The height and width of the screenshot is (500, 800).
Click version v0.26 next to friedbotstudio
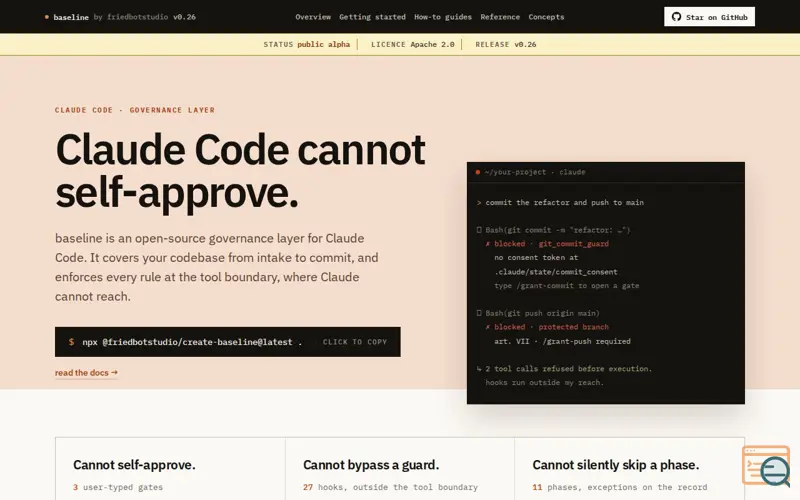pyautogui.click(x=184, y=17)
